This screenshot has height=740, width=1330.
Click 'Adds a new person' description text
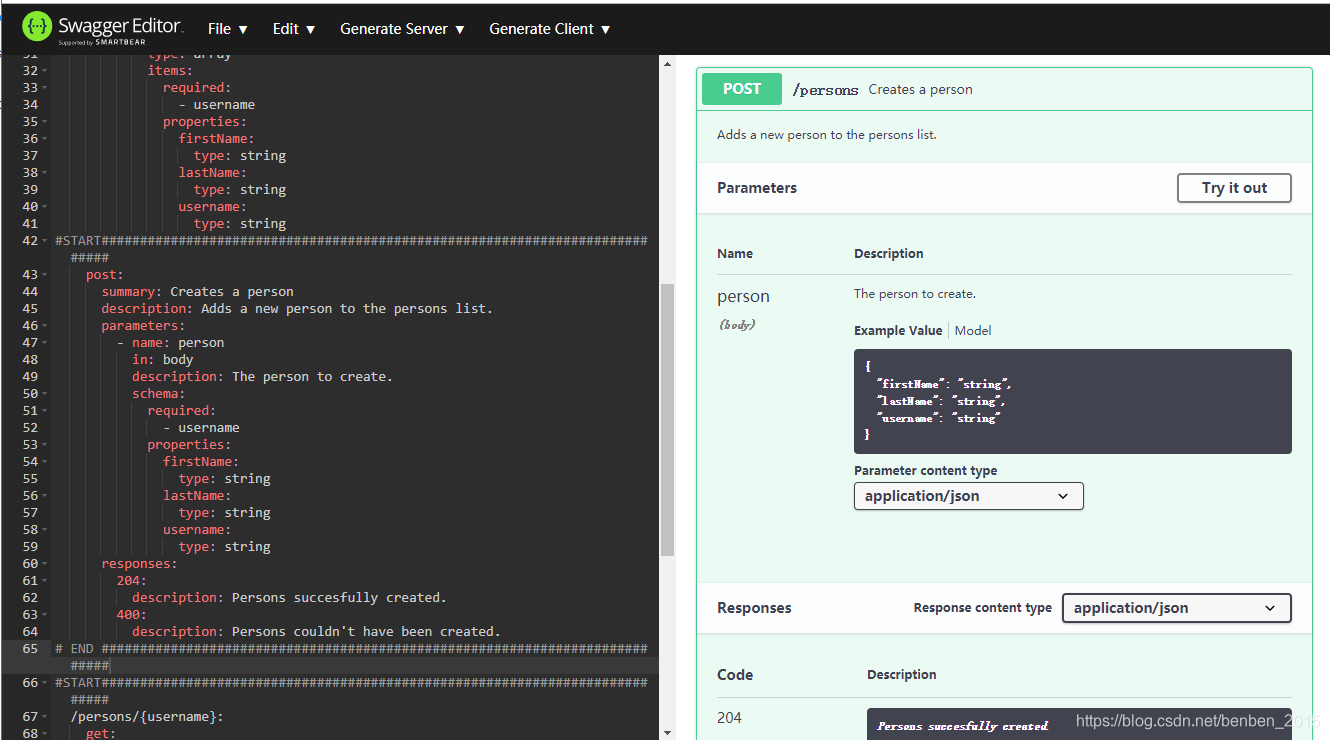coord(827,134)
